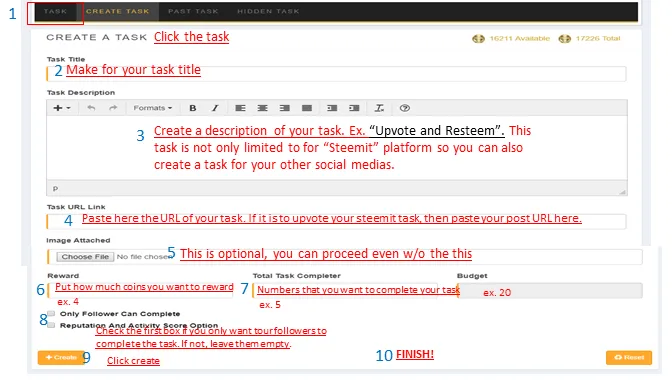
Task: Open the editor help icon
Action: pos(405,108)
